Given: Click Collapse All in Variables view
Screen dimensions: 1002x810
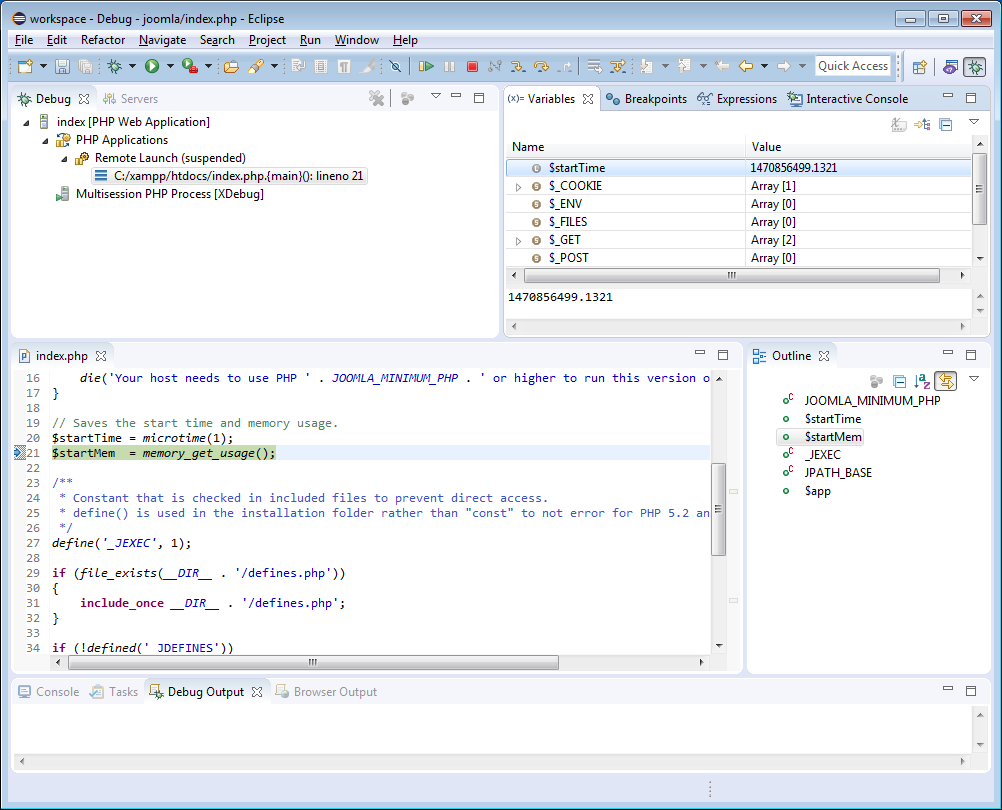Looking at the screenshot, I should tap(945, 124).
